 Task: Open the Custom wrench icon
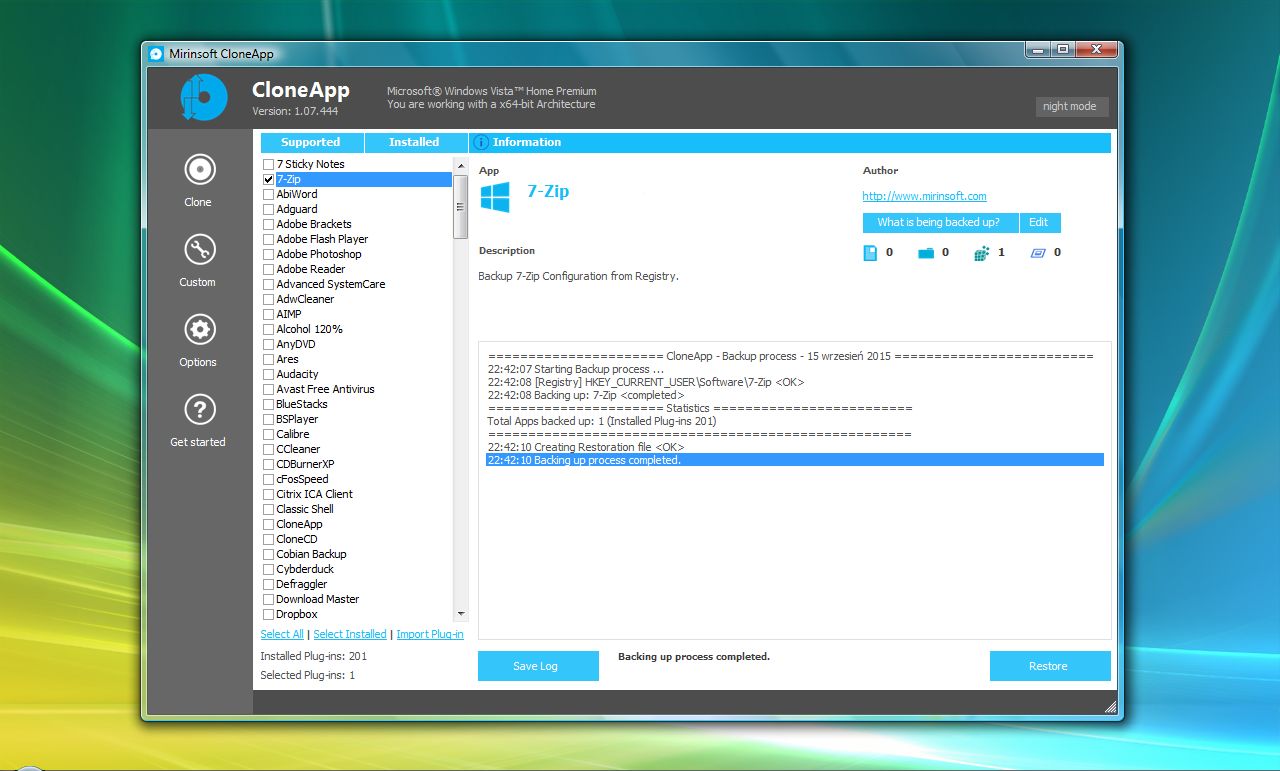point(200,250)
